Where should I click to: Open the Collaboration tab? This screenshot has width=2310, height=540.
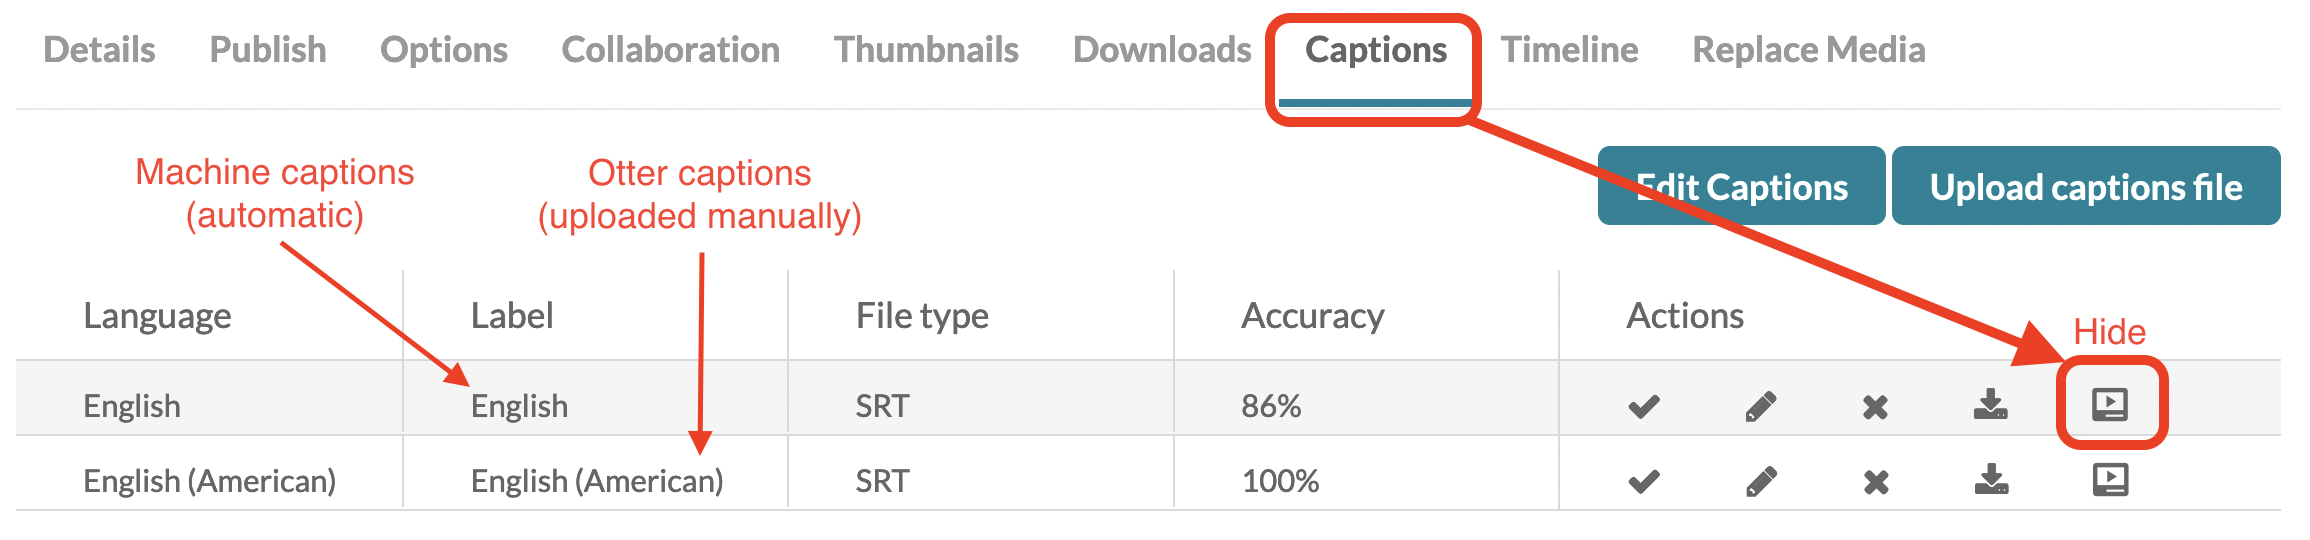coord(670,50)
